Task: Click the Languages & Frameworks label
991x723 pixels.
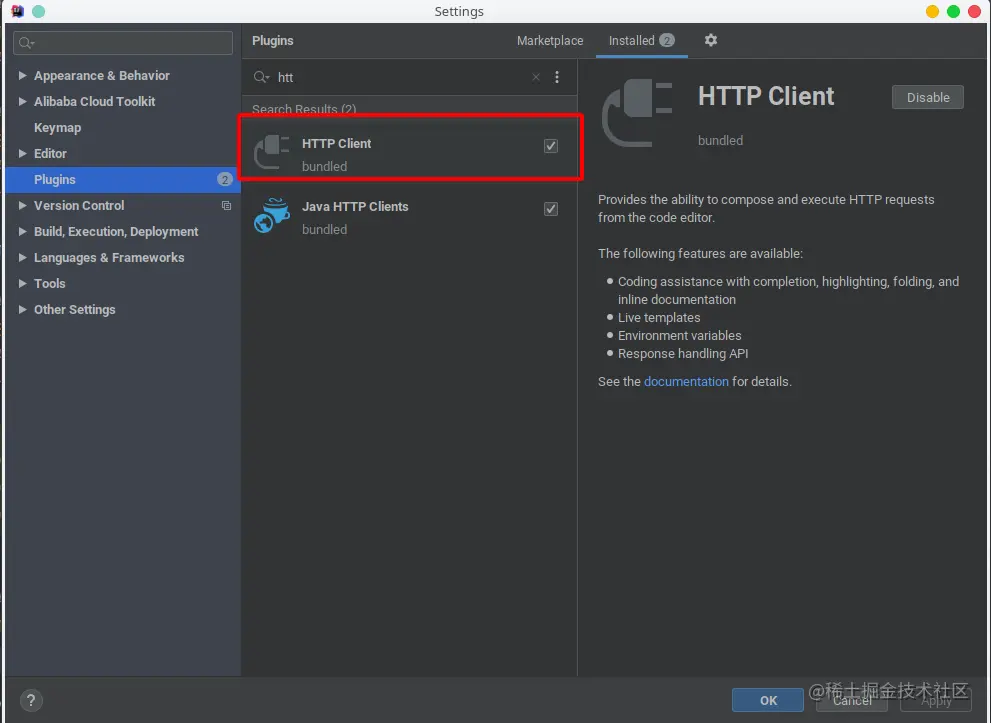Action: pos(109,257)
